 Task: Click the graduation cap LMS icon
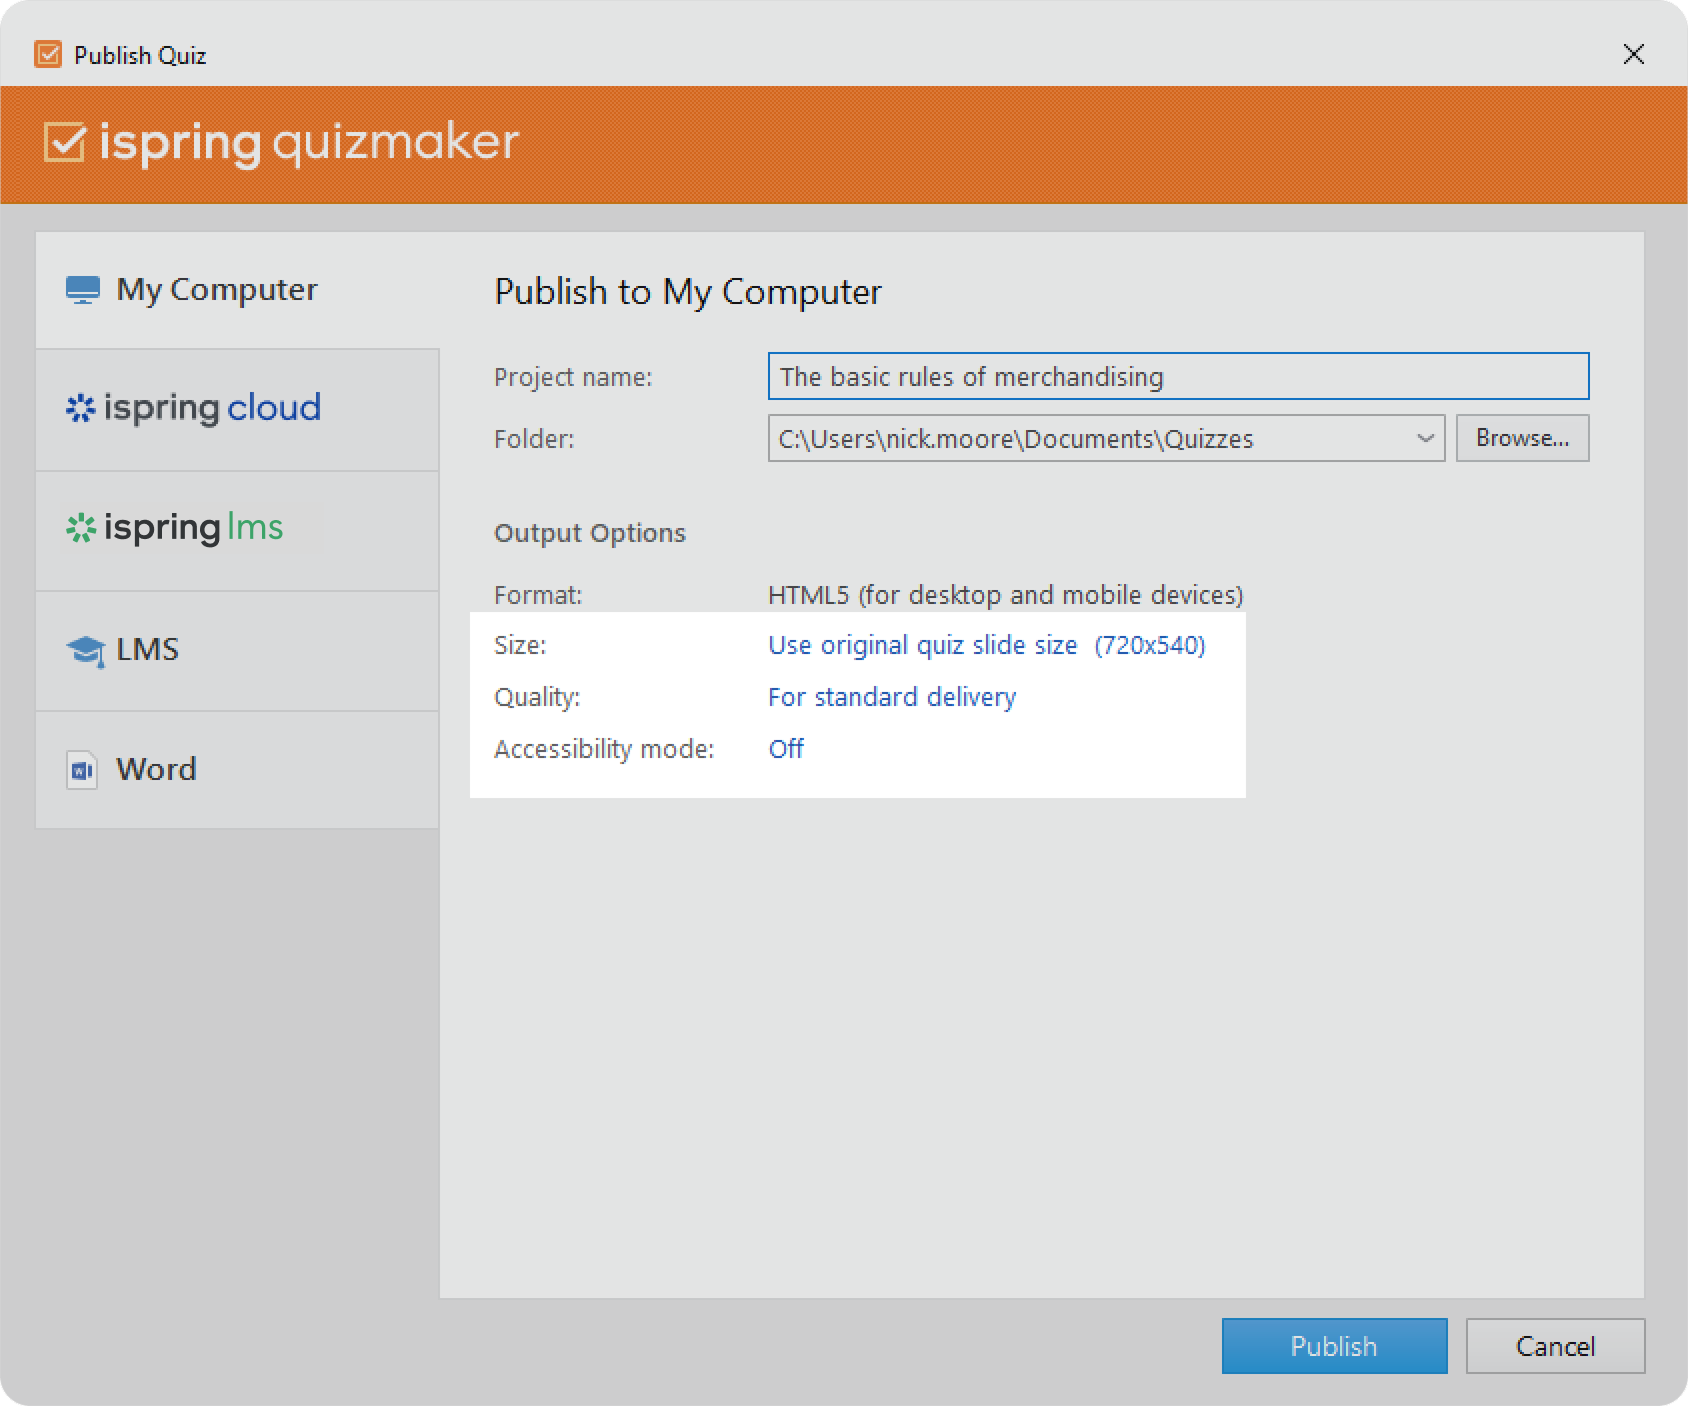(x=85, y=651)
